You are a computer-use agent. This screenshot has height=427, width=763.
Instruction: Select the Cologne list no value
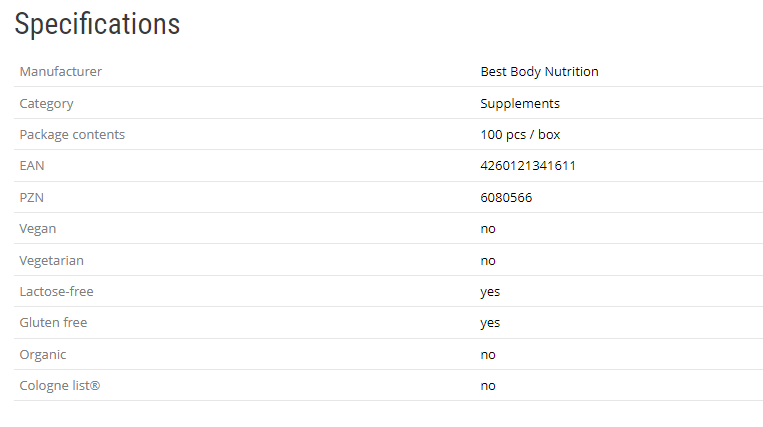(488, 386)
